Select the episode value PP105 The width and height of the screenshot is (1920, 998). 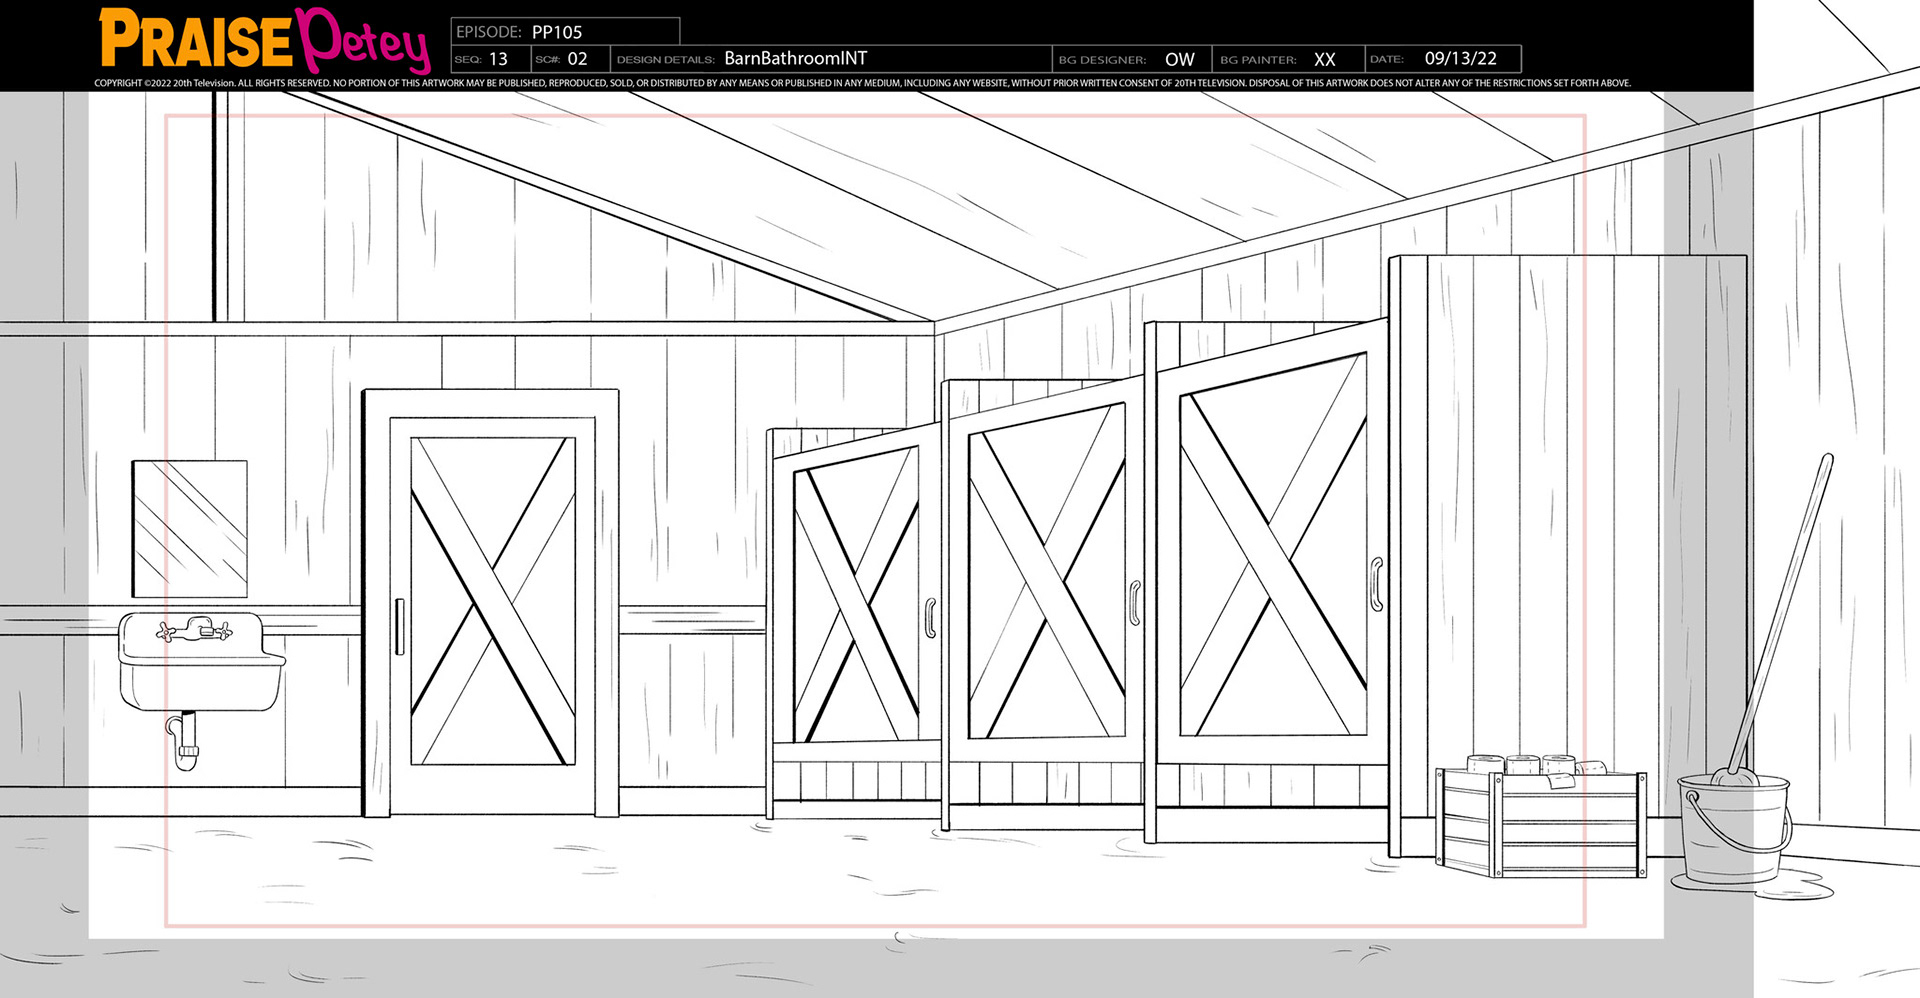point(557,32)
